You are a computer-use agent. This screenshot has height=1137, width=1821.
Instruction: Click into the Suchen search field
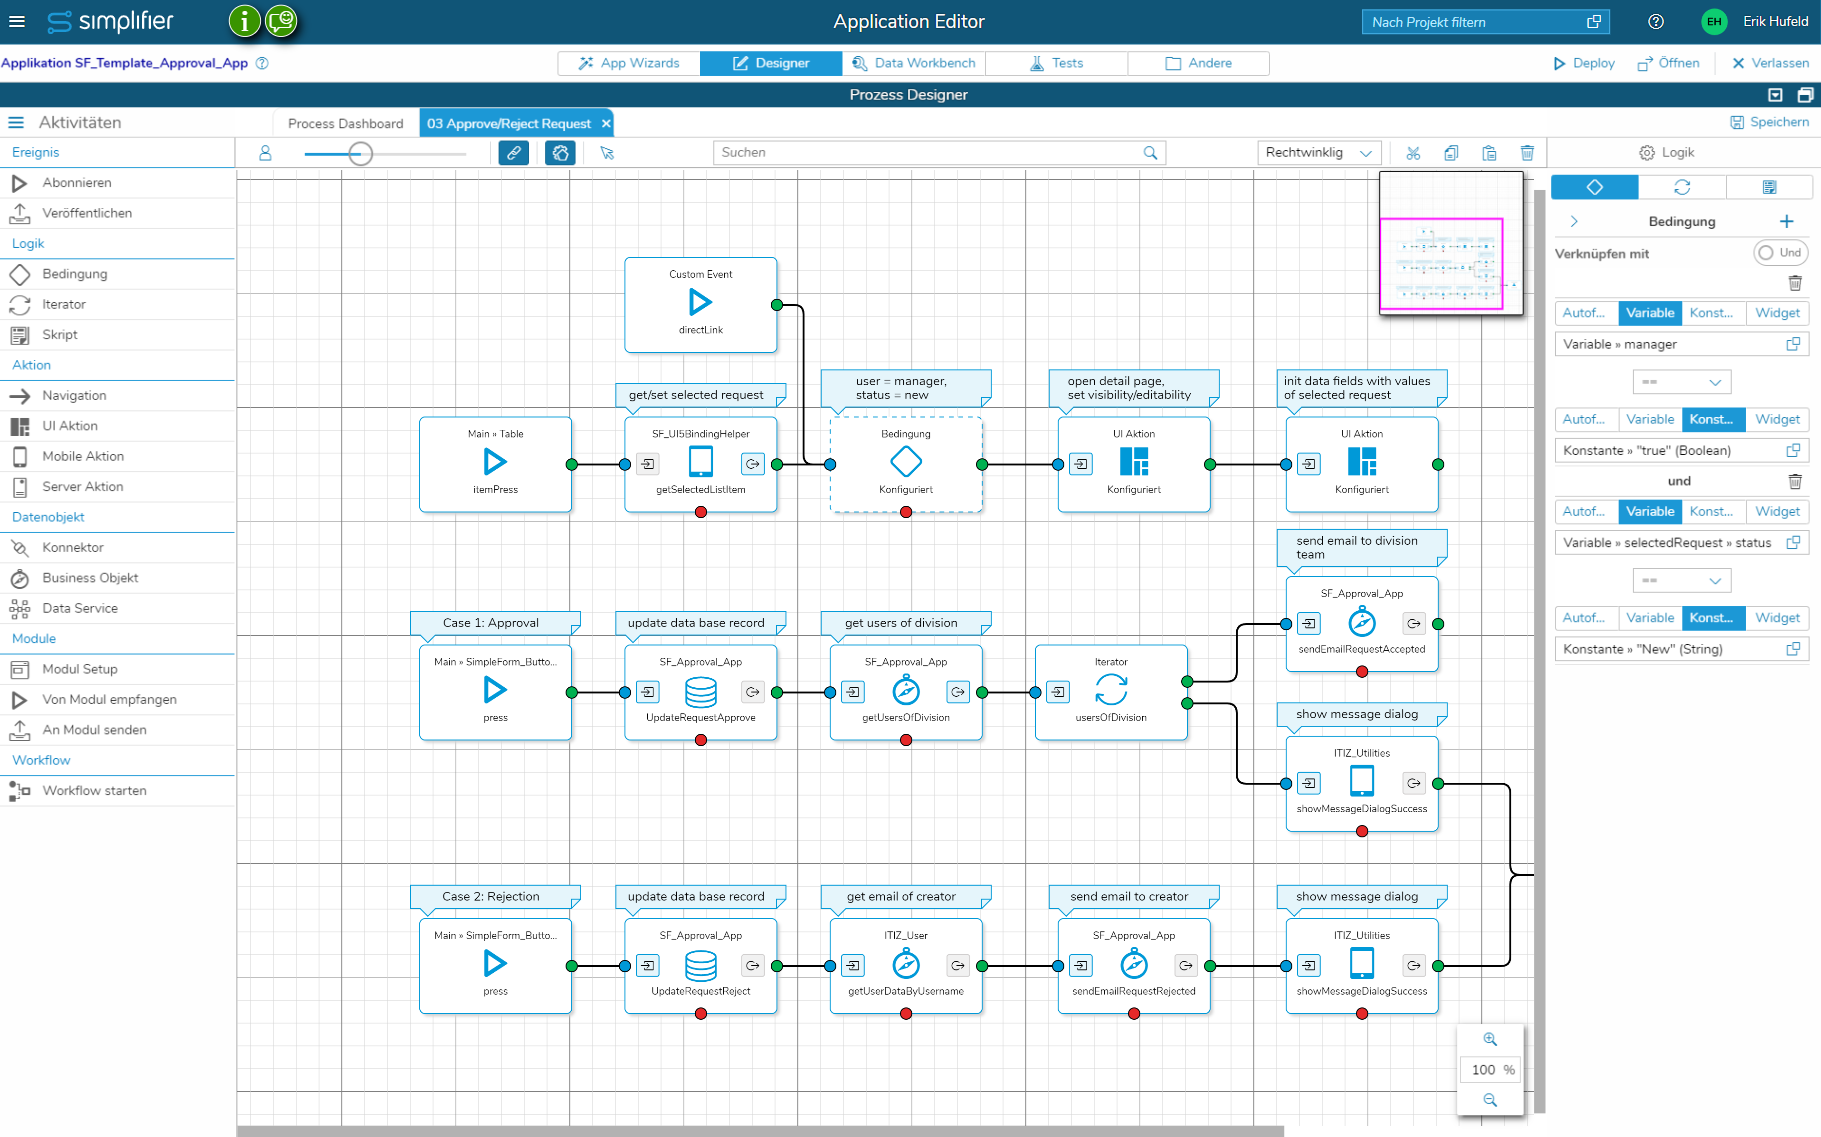tap(930, 152)
